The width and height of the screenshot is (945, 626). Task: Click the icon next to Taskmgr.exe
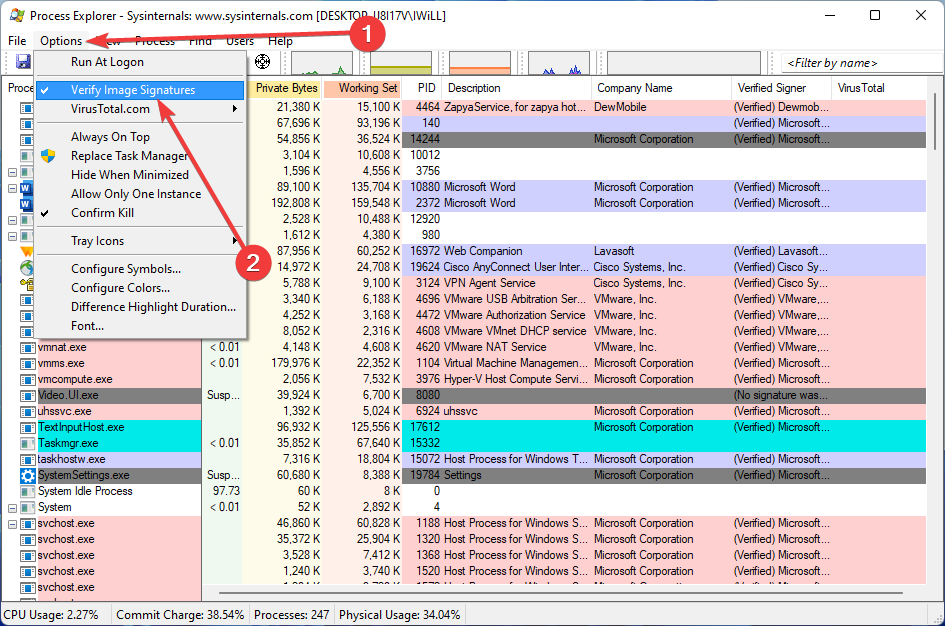pos(27,443)
